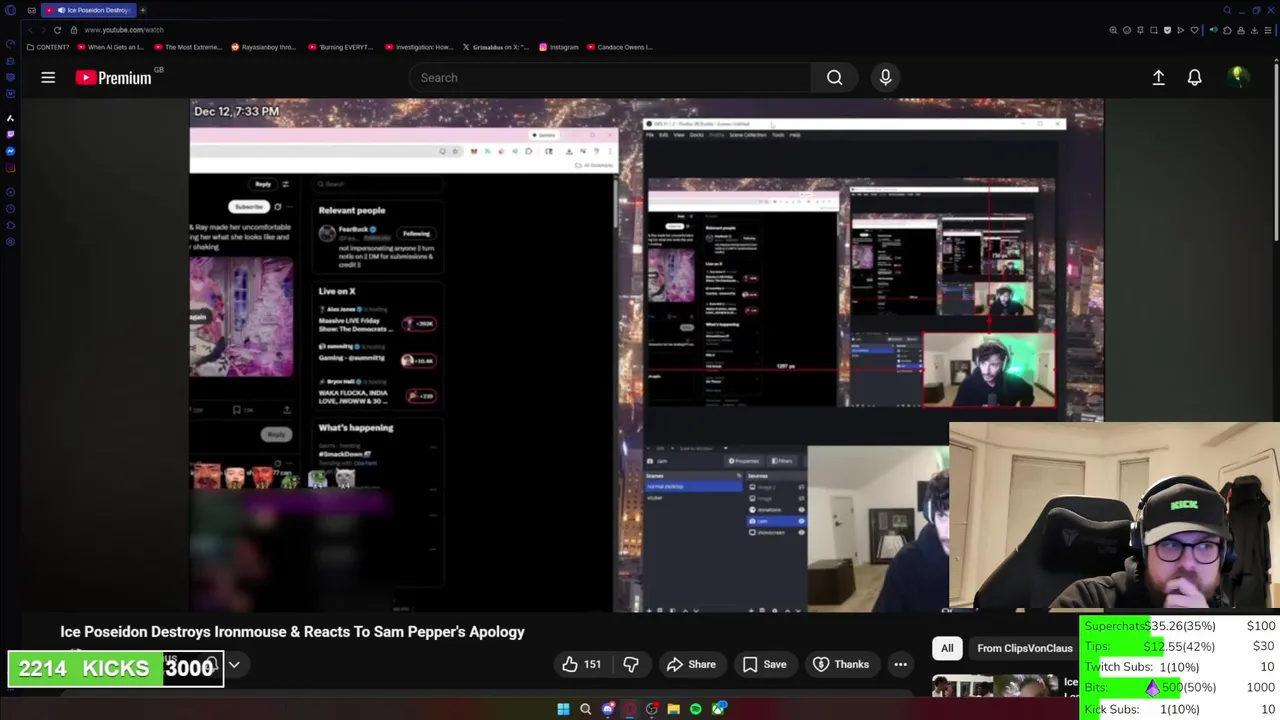
Task: Select the From ClipsVonClaus filter chip
Action: pyautogui.click(x=1024, y=648)
